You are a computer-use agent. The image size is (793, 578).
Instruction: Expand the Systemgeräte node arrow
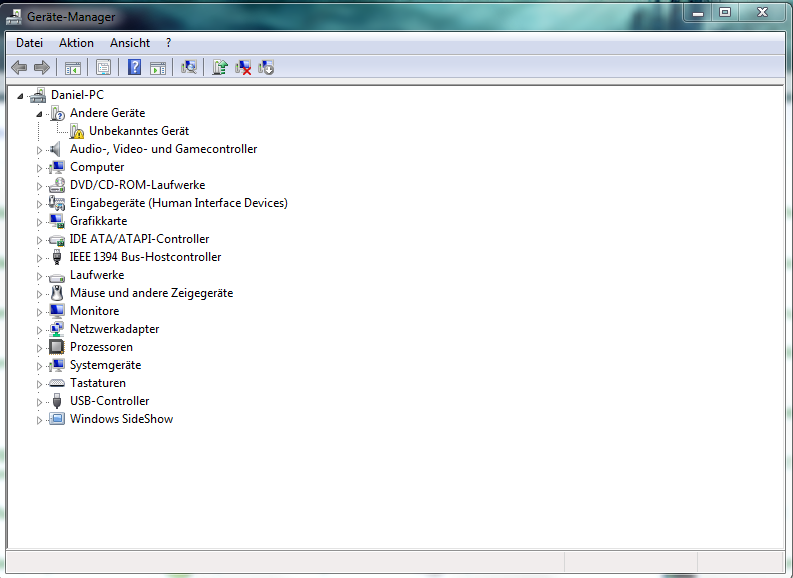39,366
